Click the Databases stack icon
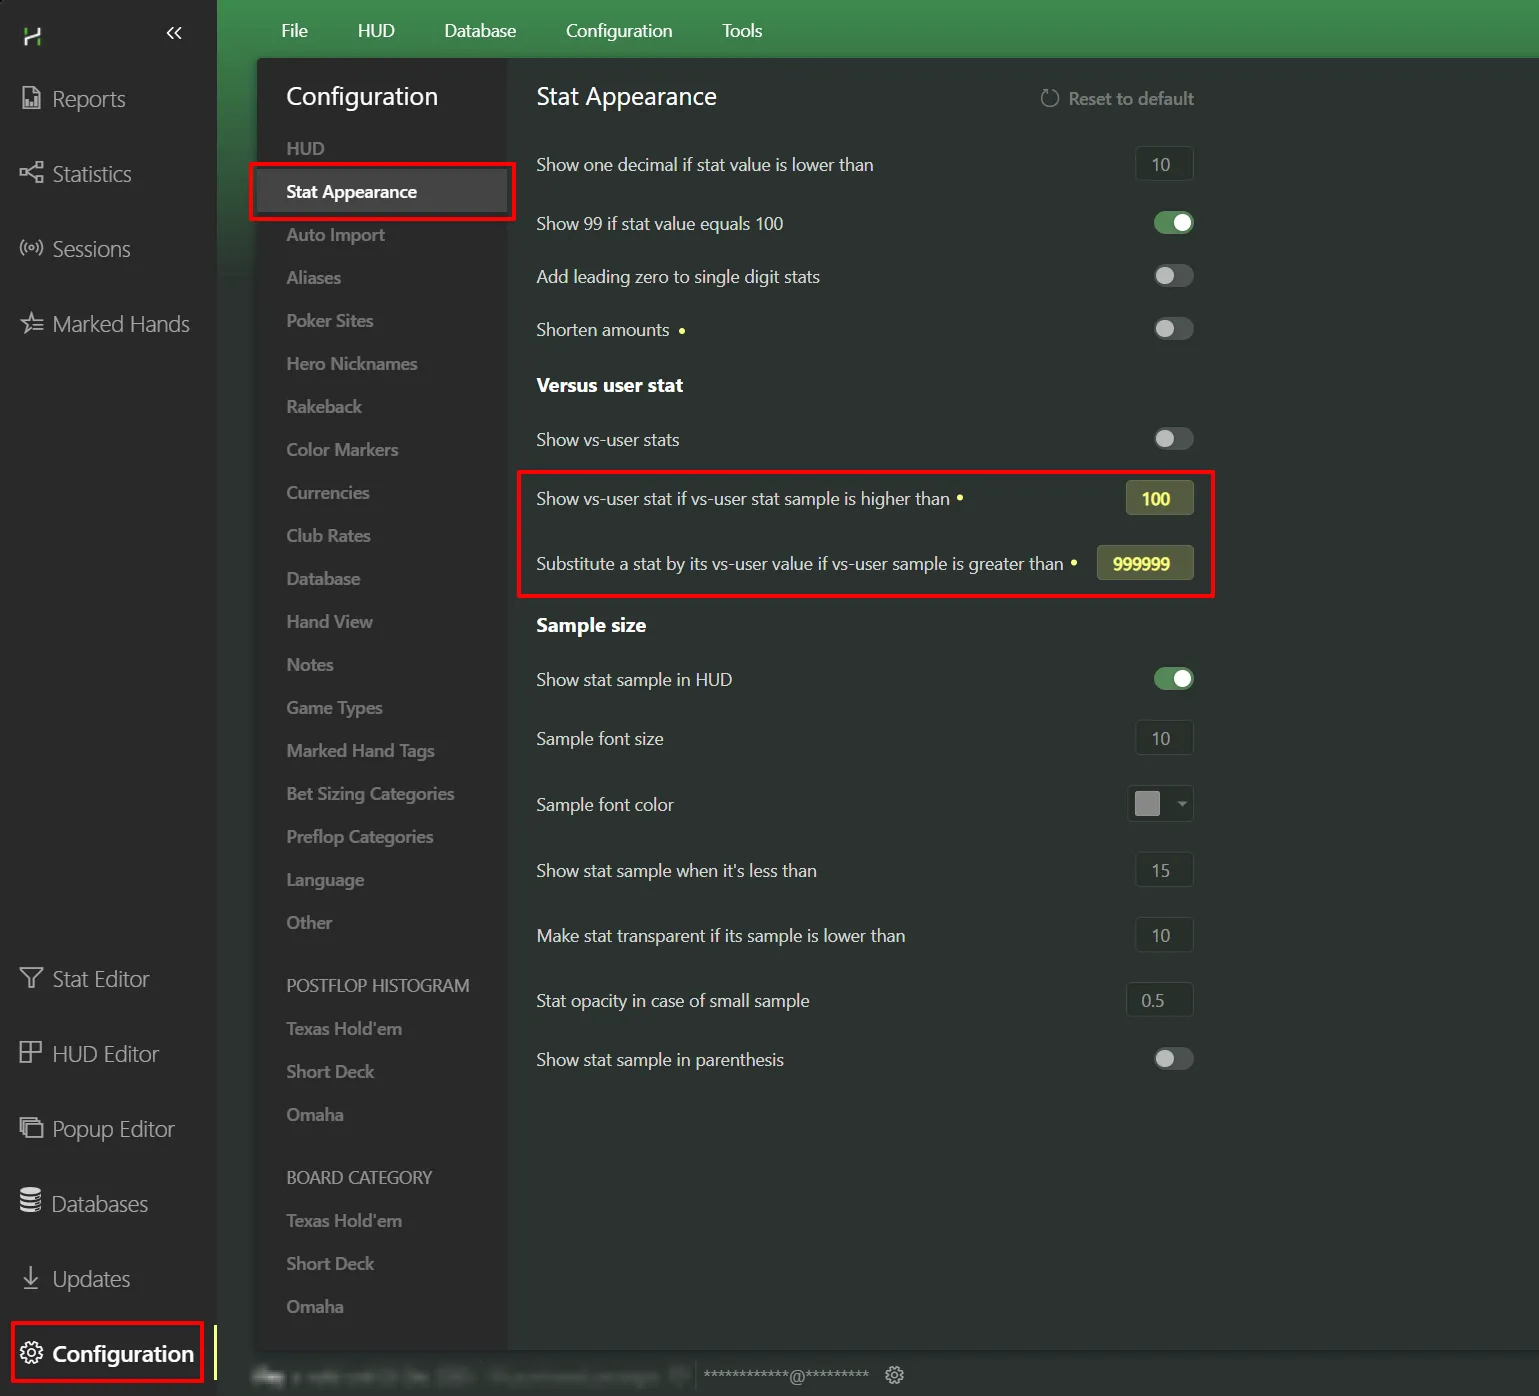1539x1396 pixels. [31, 1202]
